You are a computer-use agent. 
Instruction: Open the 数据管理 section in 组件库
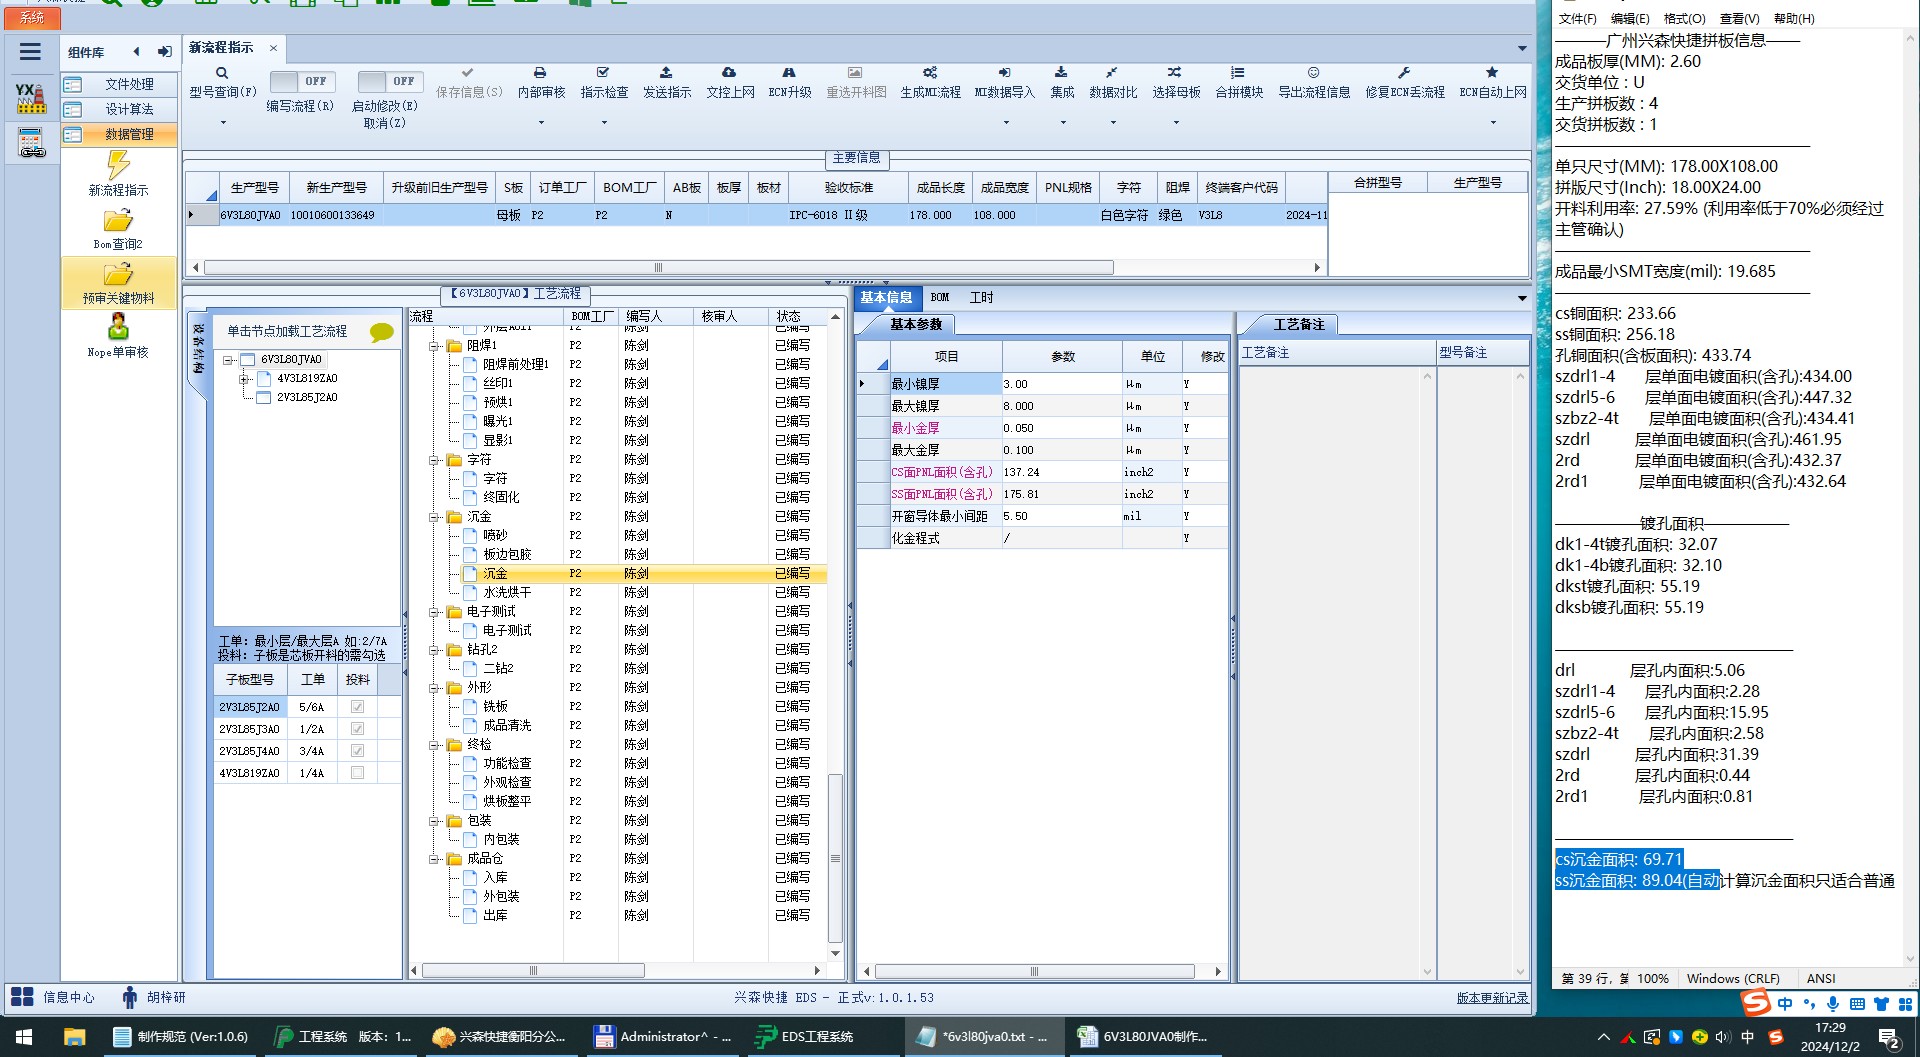(x=120, y=134)
